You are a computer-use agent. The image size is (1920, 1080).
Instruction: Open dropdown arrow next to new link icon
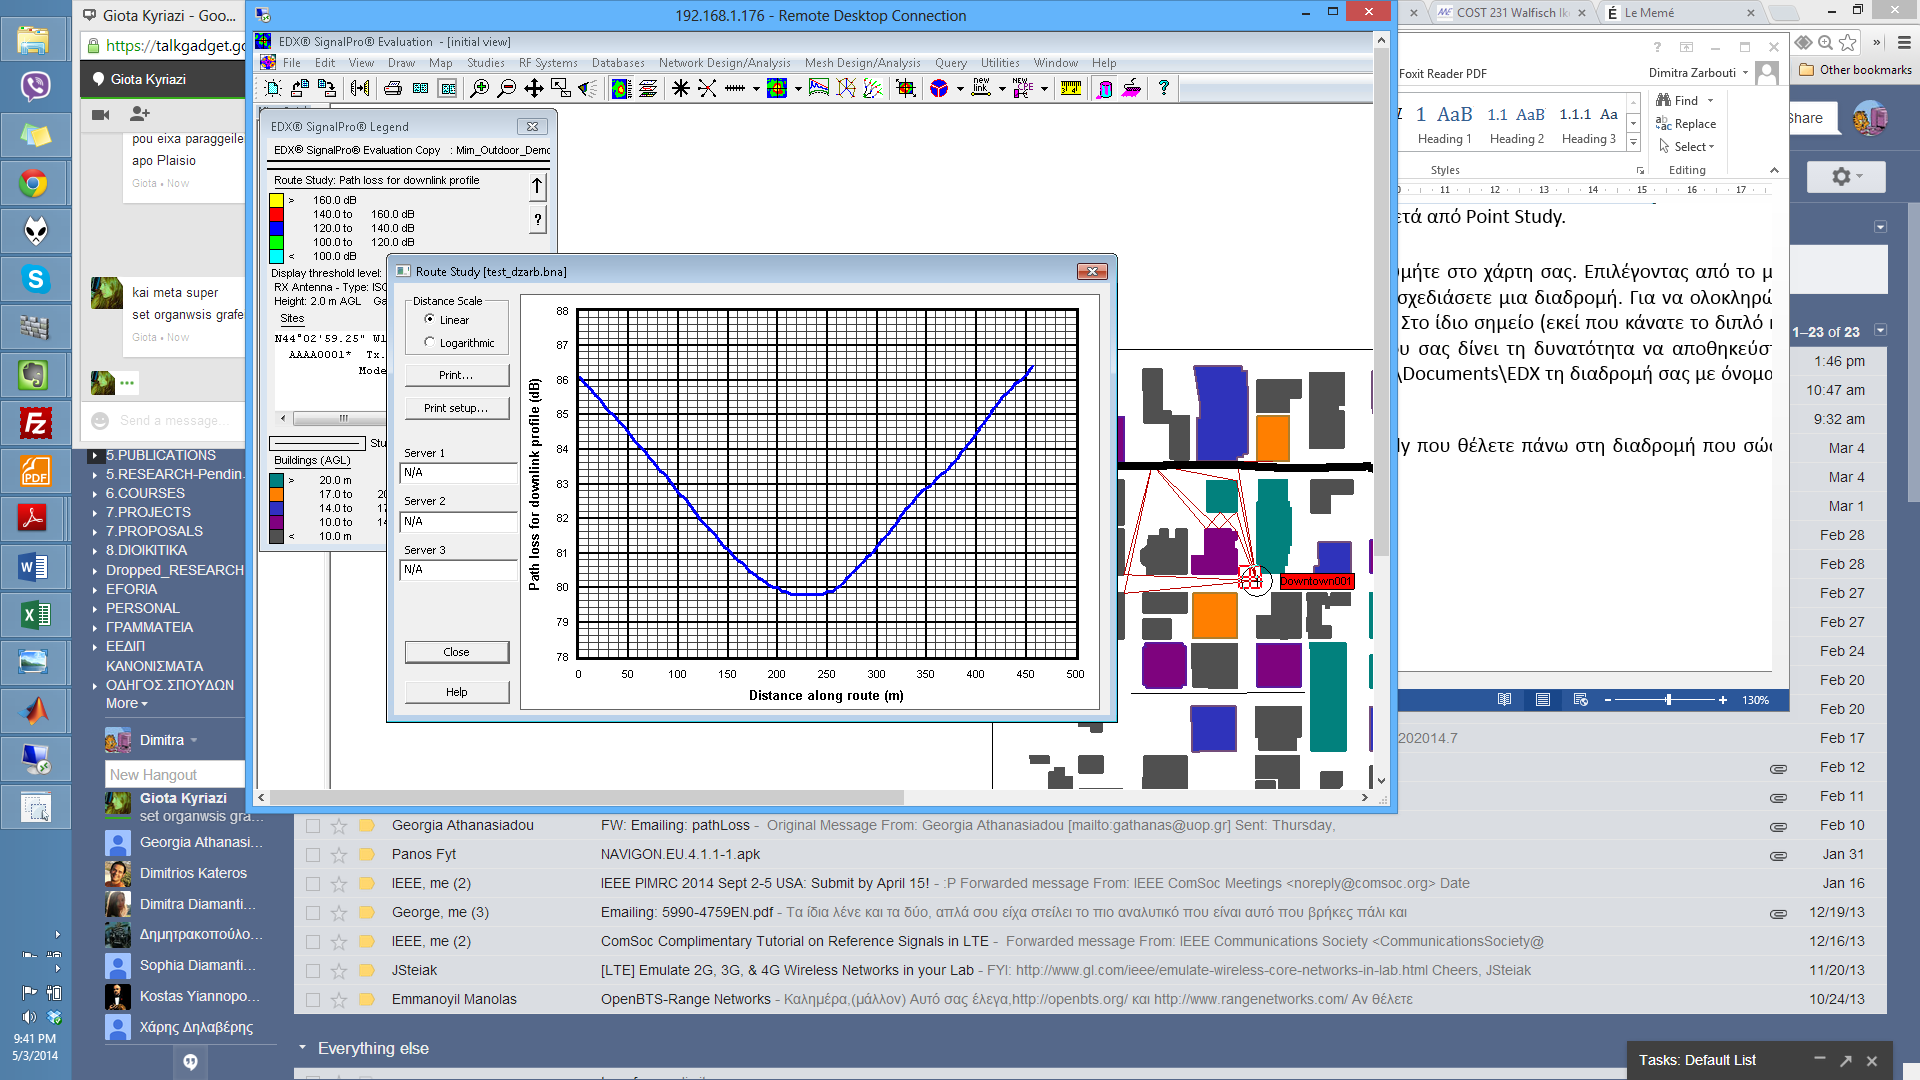click(1002, 89)
